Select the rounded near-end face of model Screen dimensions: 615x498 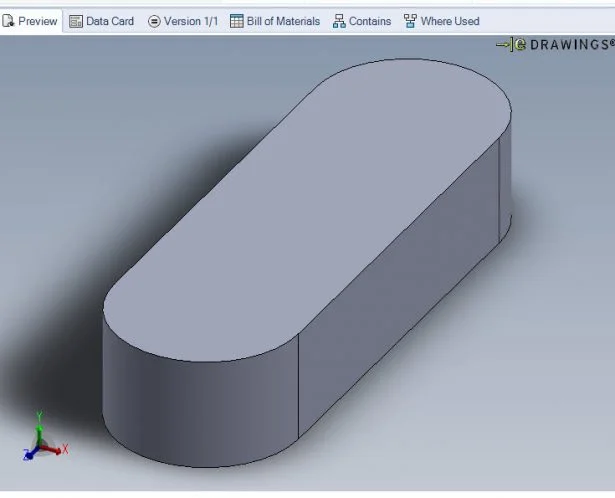200,400
